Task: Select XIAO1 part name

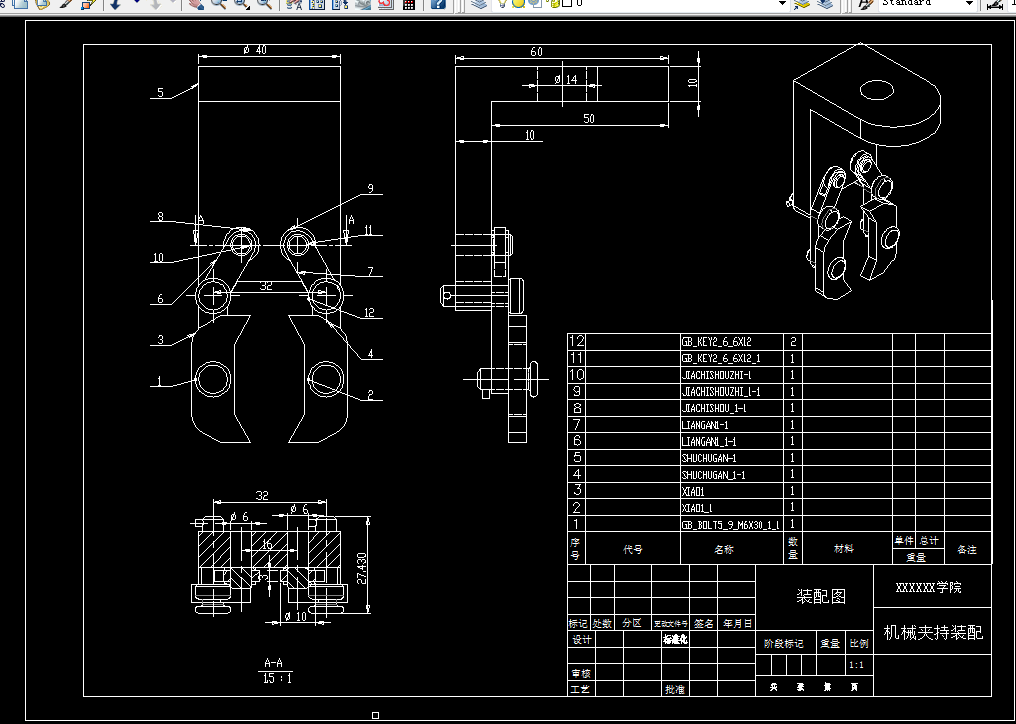Action: [x=695, y=492]
